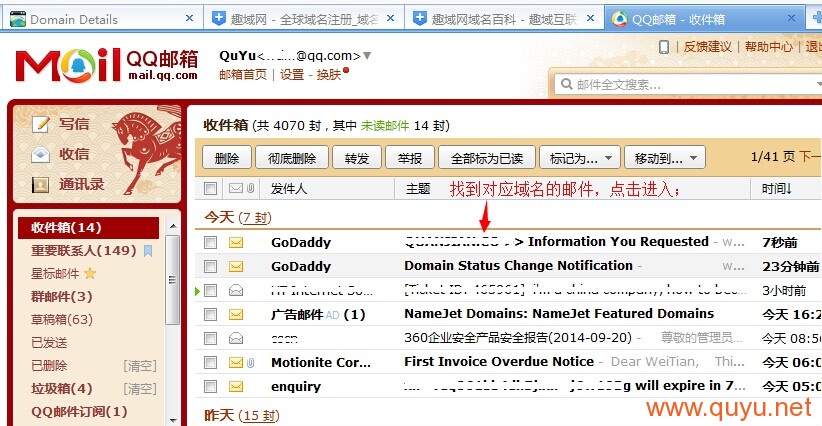822x426 pixels.
Task: Close the Domain Details tab
Action: 189,18
